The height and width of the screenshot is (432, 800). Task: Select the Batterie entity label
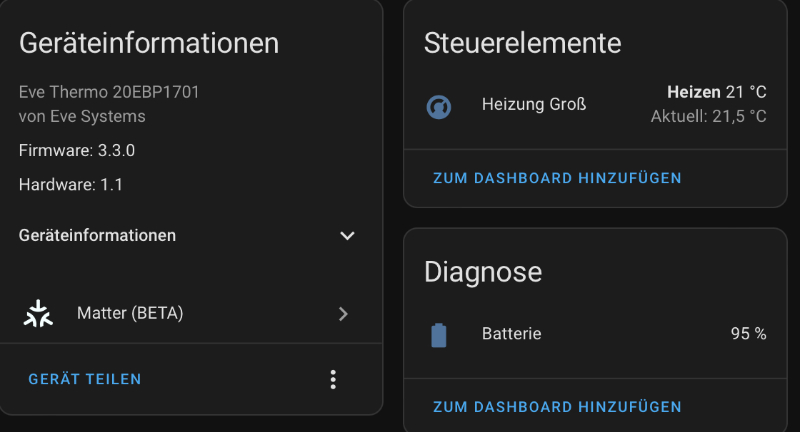click(x=511, y=334)
